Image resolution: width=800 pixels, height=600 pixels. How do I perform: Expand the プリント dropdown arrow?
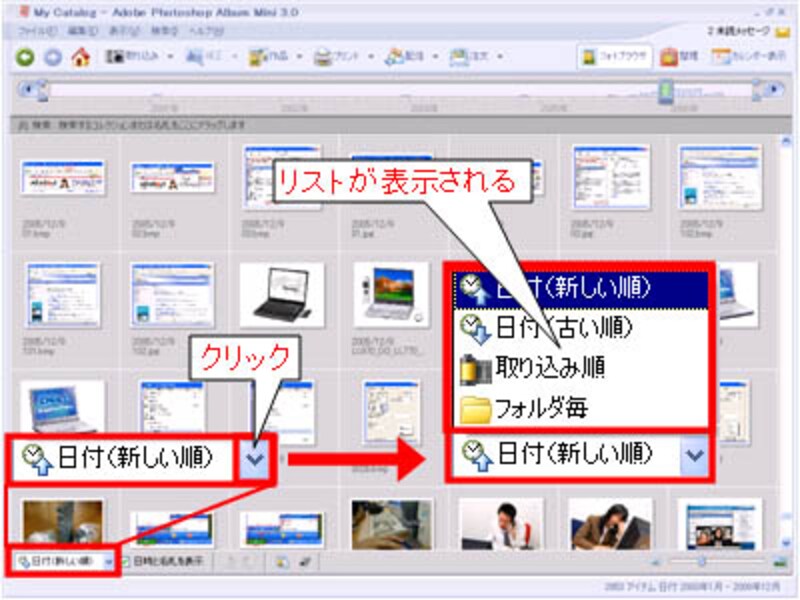(x=371, y=56)
